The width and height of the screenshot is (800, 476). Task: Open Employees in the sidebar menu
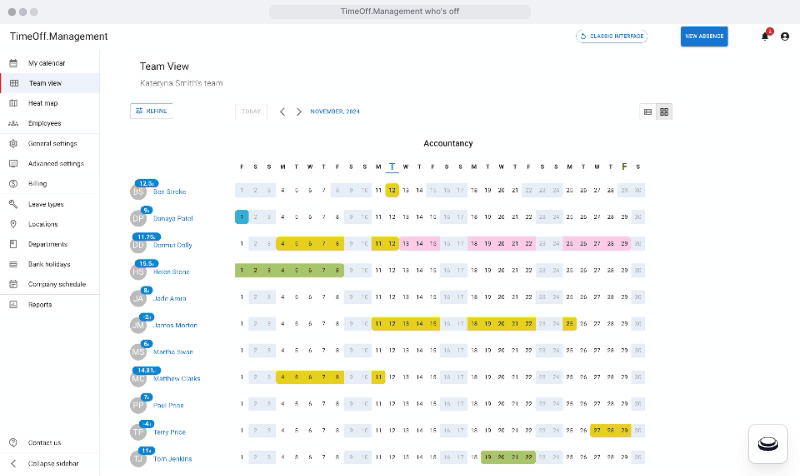pyautogui.click(x=44, y=123)
